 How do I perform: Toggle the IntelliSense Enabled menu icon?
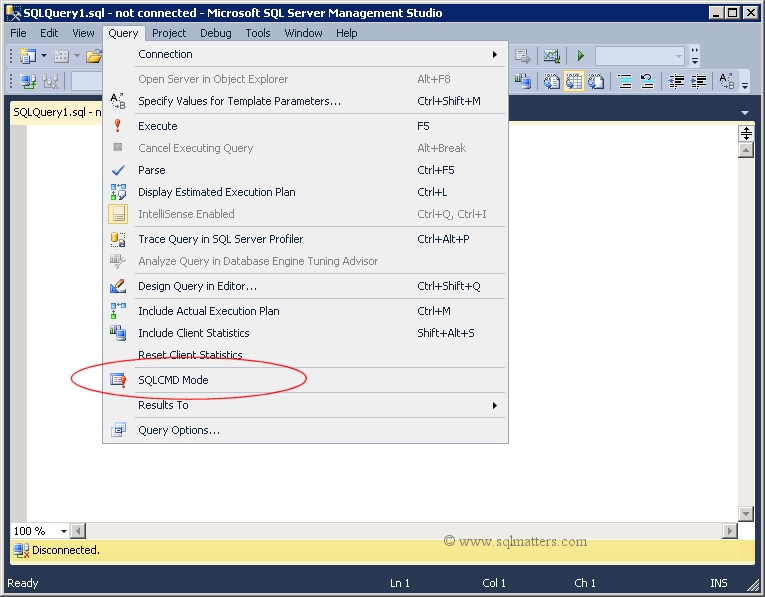coord(118,214)
